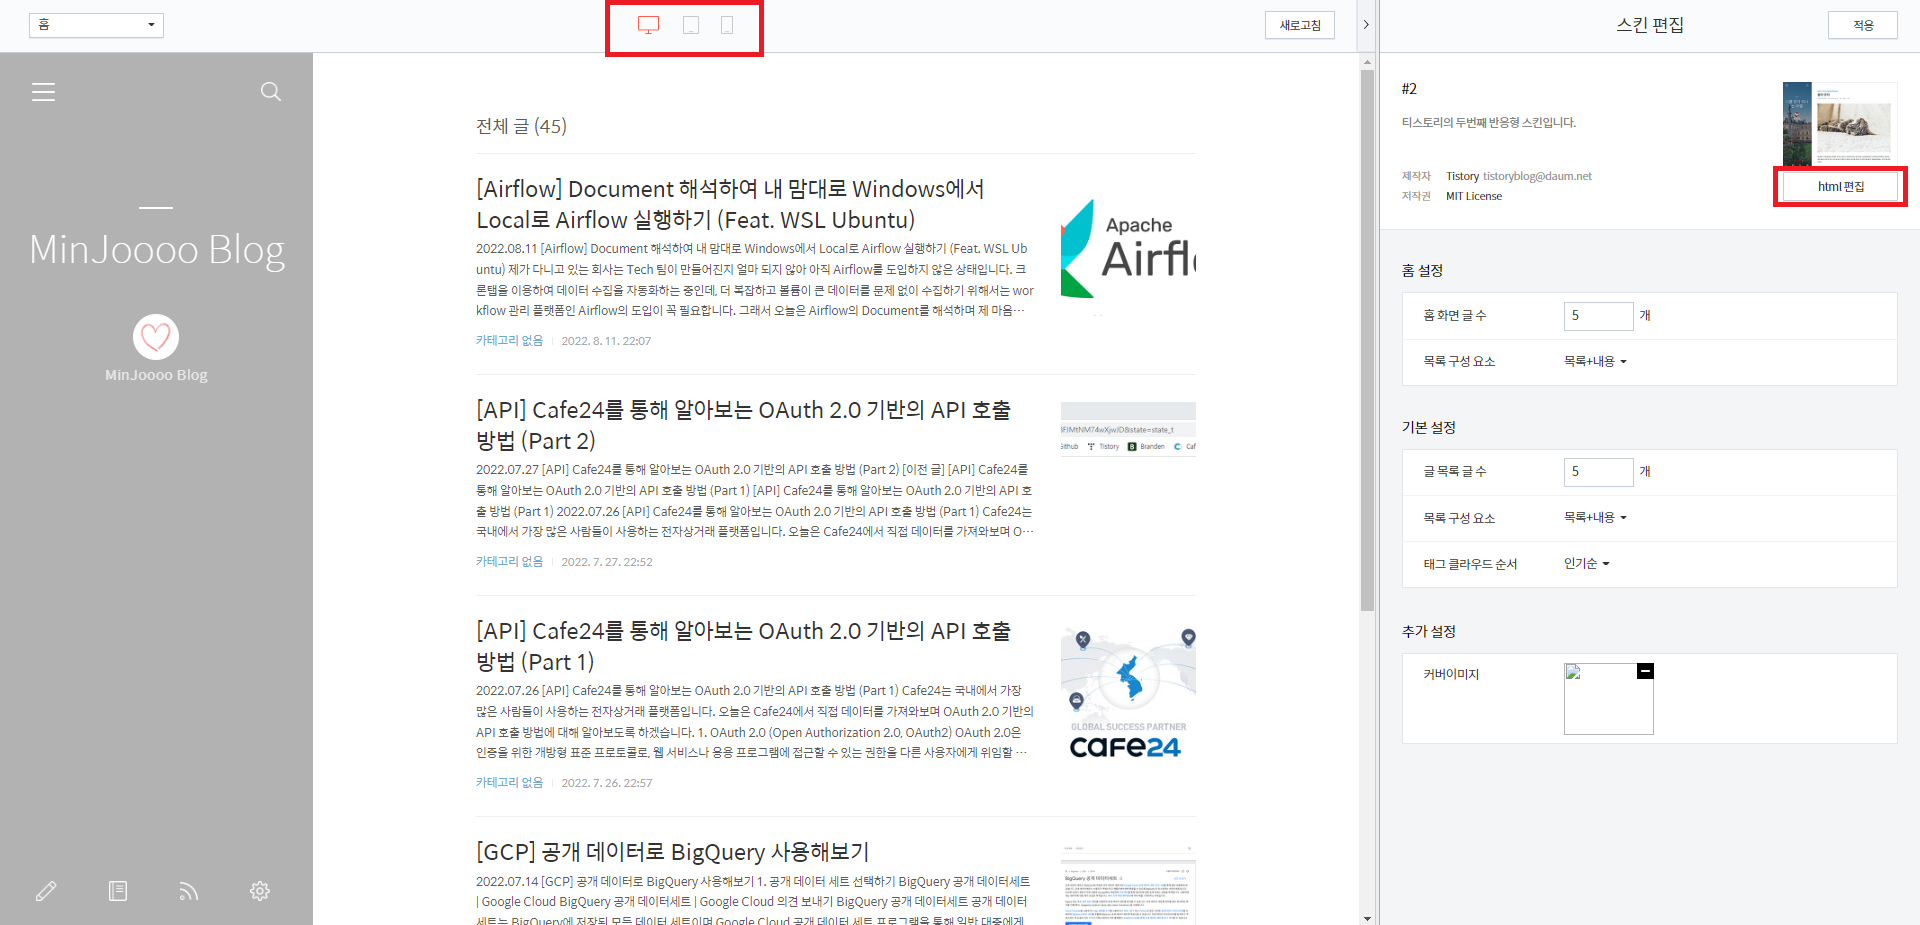The width and height of the screenshot is (1920, 925).
Task: Open the Cafe24 OAuth Part 1 post title
Action: point(744,646)
